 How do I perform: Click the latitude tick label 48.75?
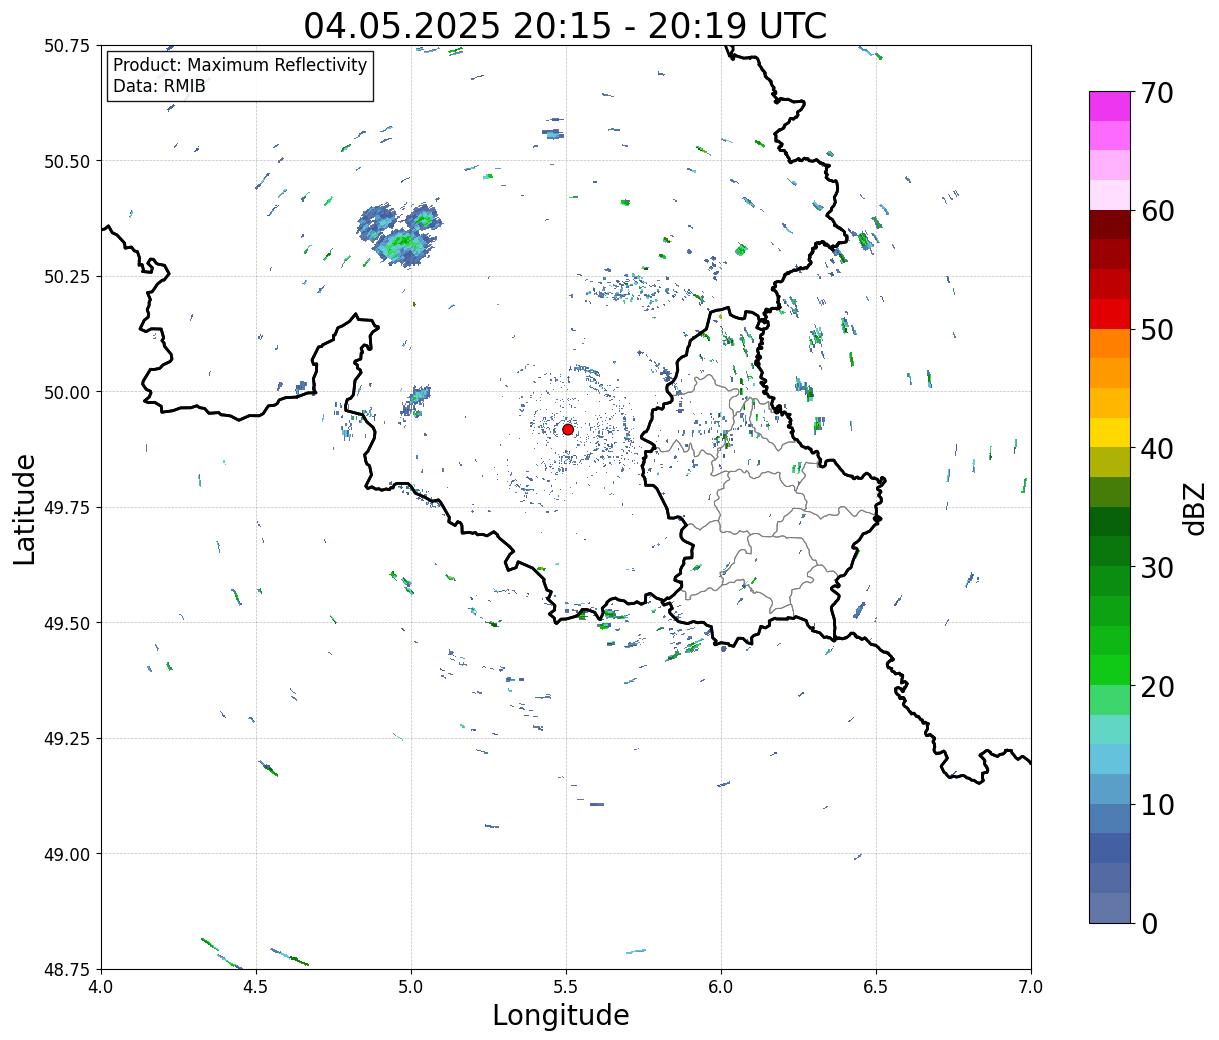67,969
